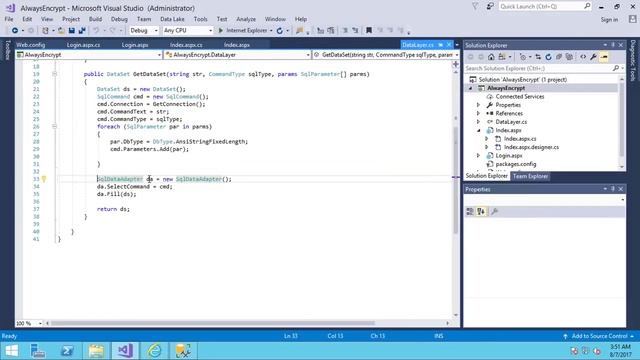Expand the DataLayer.cs node arrow
The height and width of the screenshot is (360, 640).
478,122
